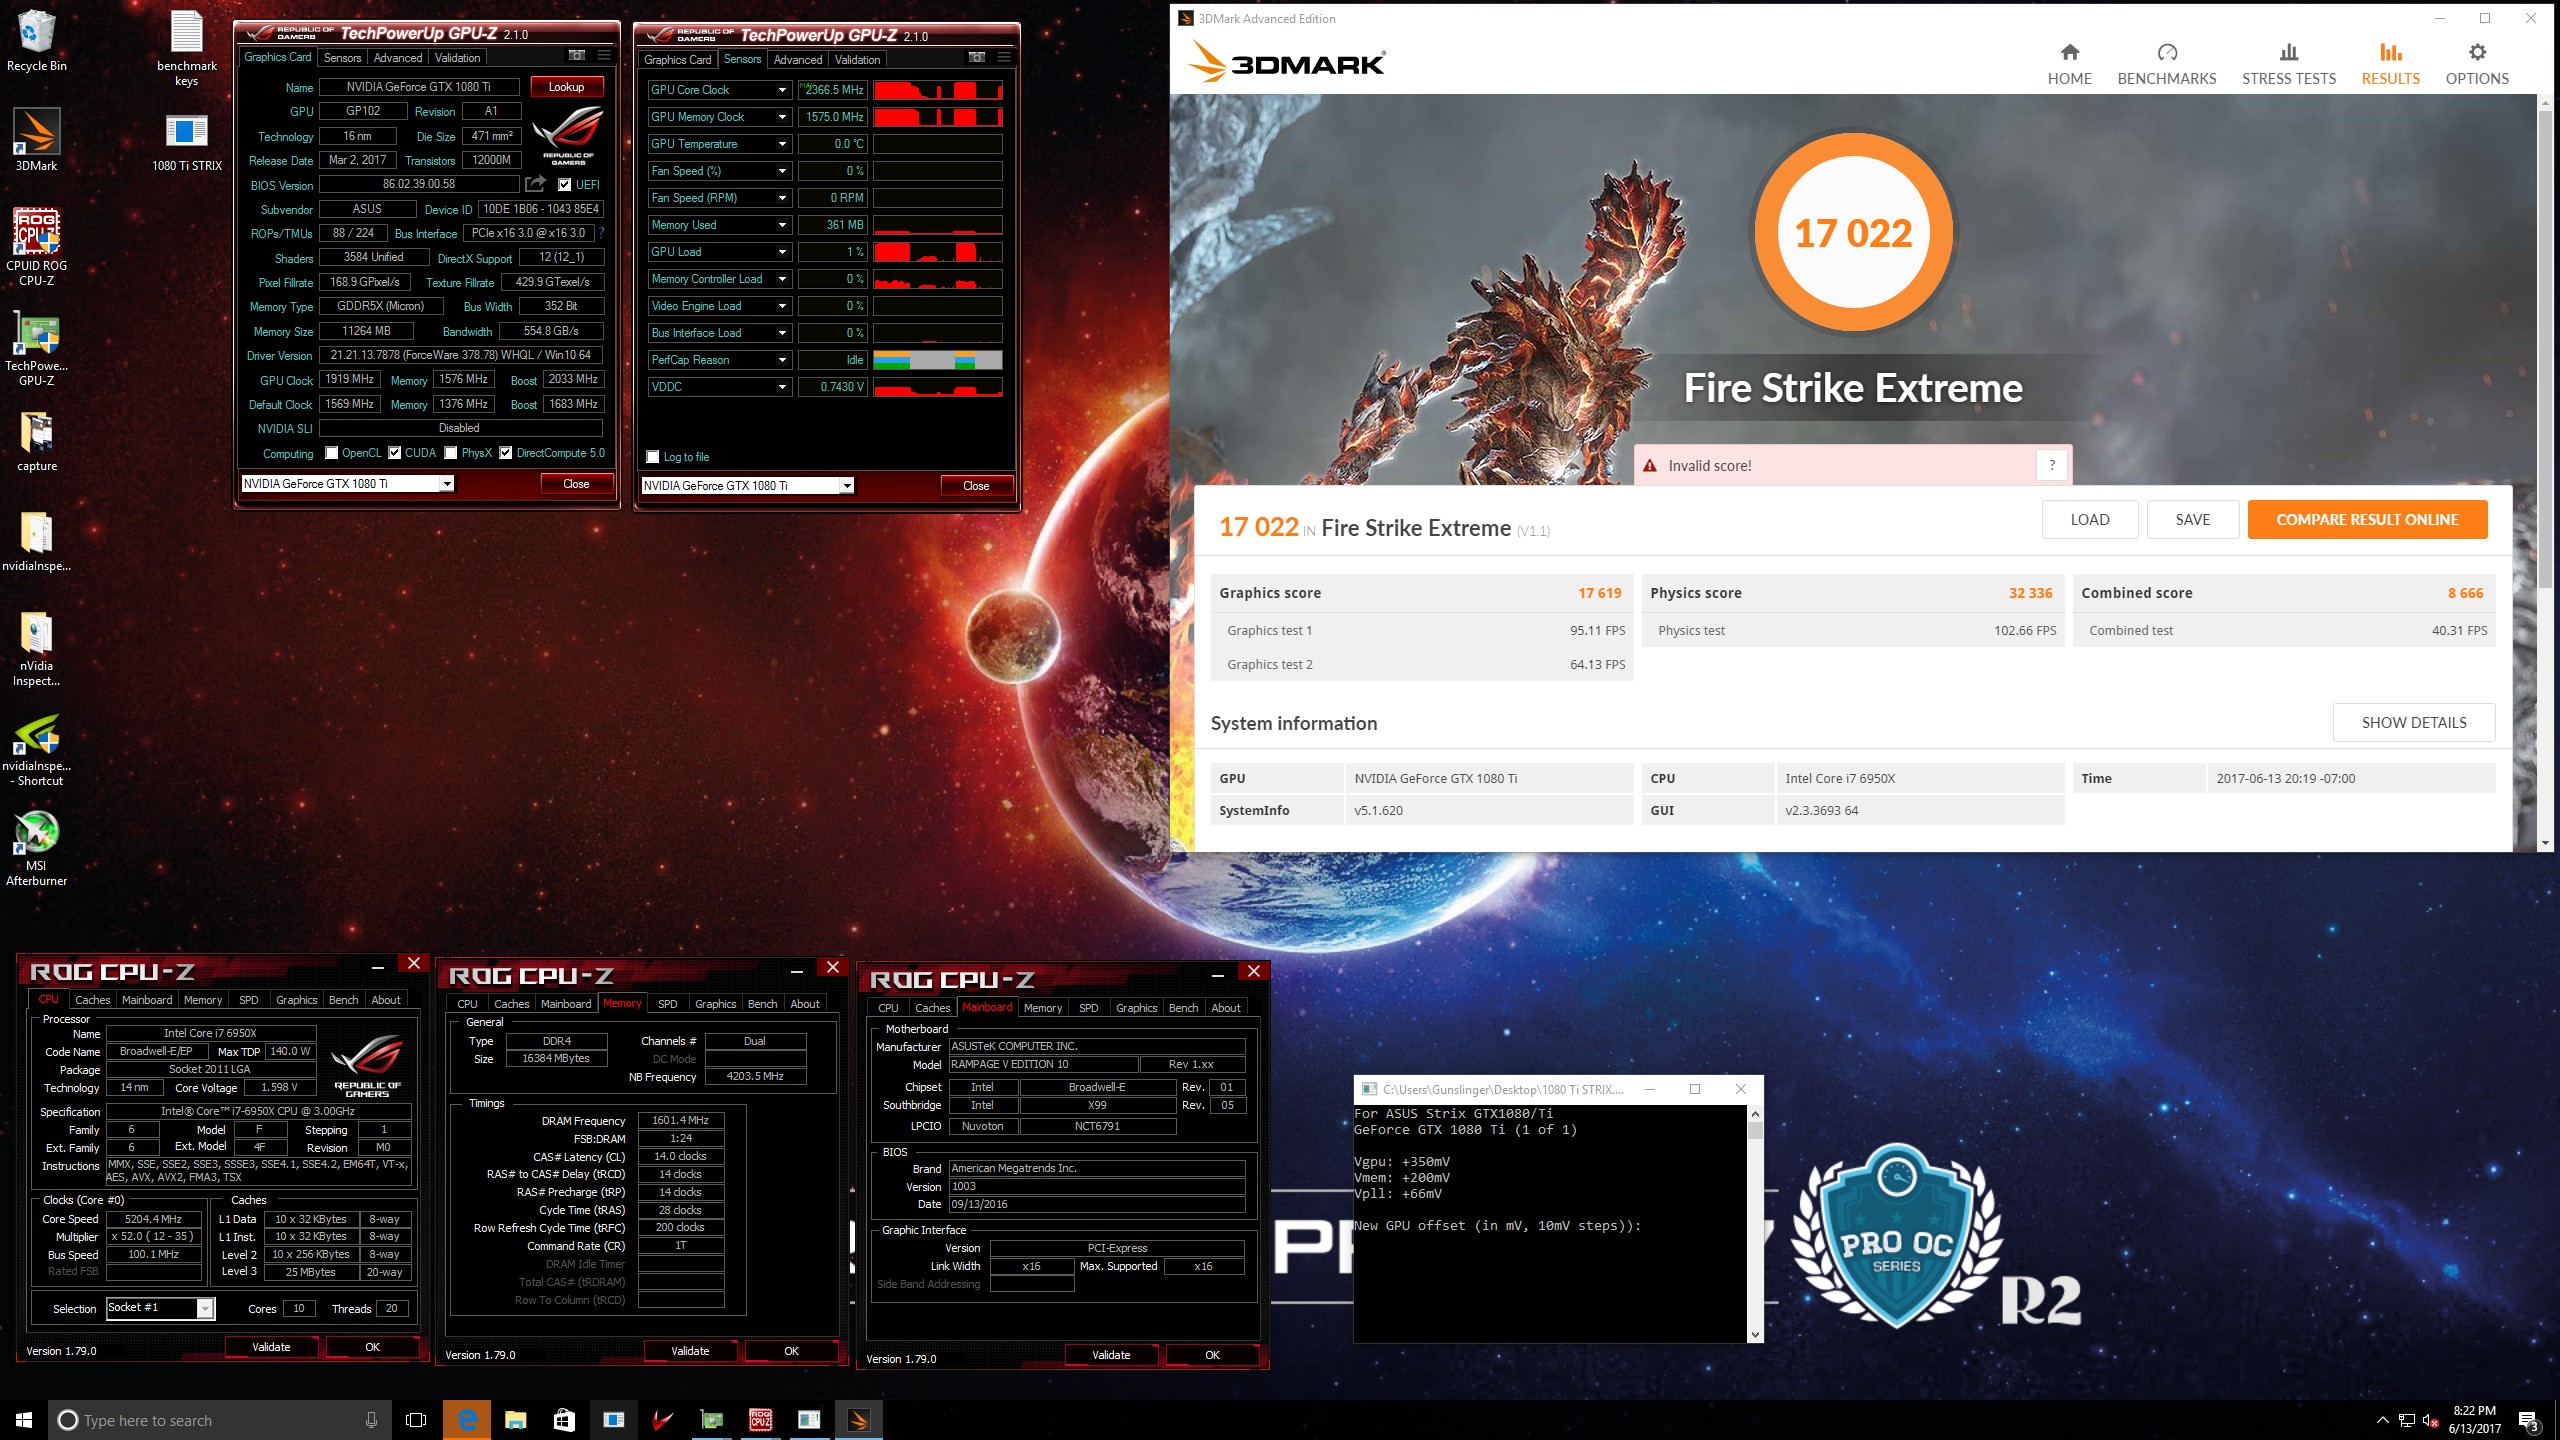Click SHOW DETAILS for System information
This screenshot has width=2560, height=1440.
2414,722
